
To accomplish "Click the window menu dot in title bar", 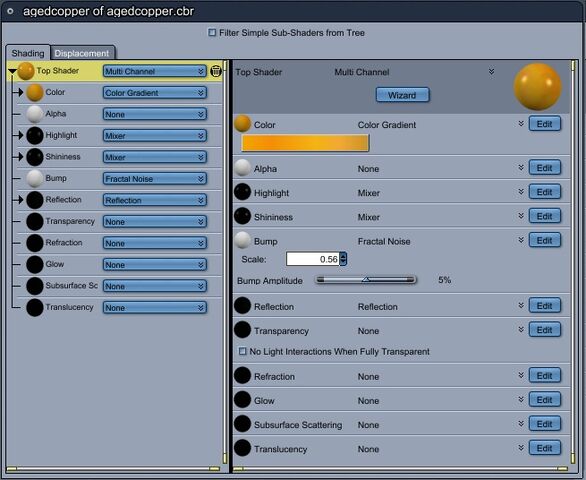I will coord(10,11).
